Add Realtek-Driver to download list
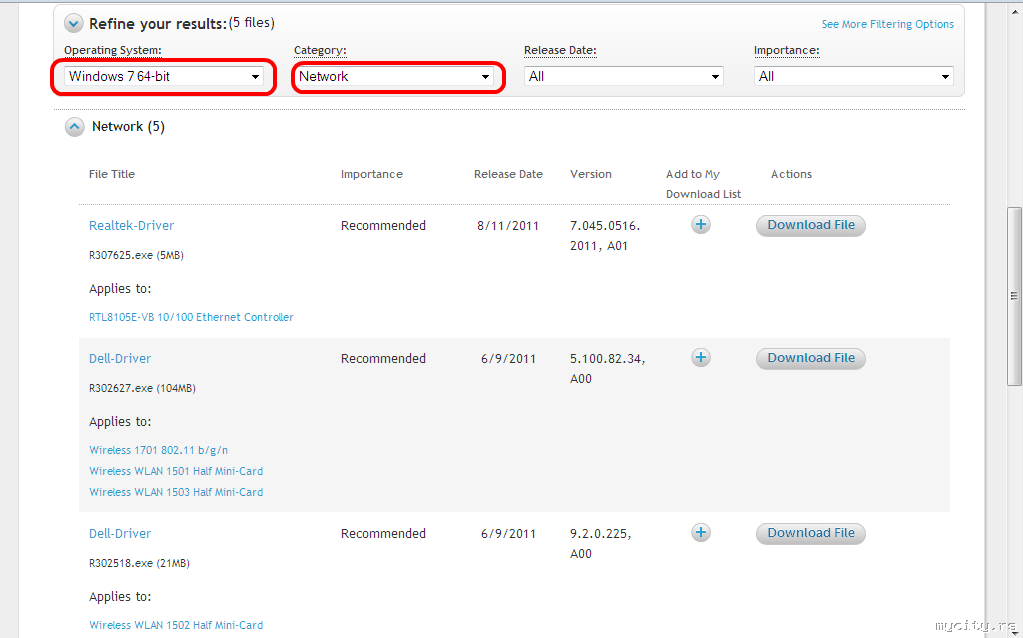Screen dimensions: 1023x638 click(x=701, y=225)
